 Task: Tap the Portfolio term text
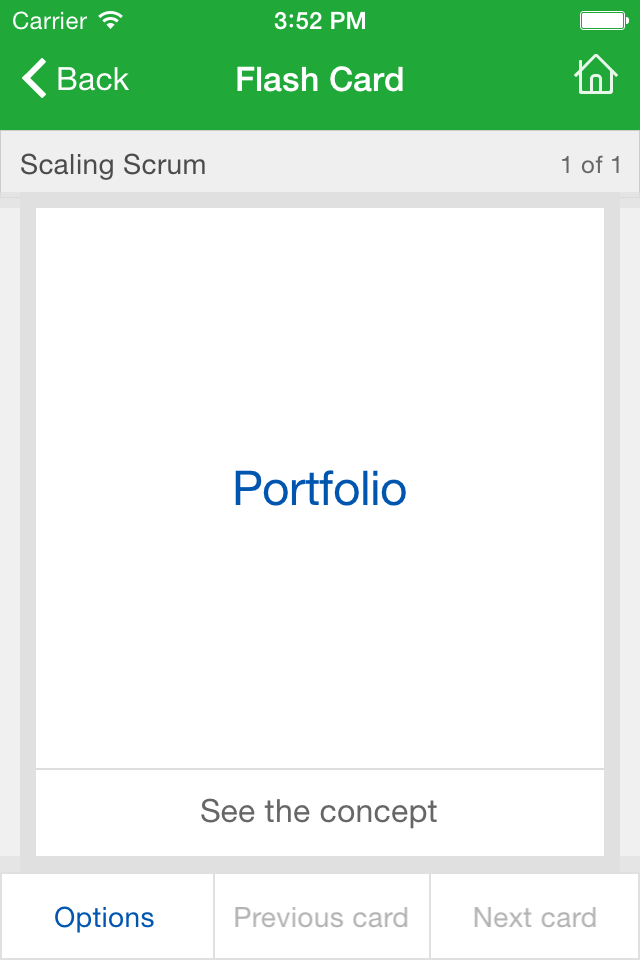[x=320, y=489]
